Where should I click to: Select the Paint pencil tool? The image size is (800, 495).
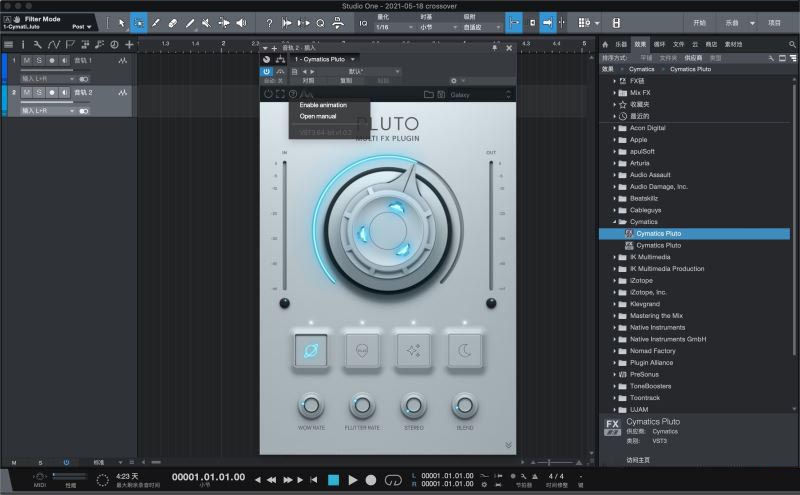(190, 23)
